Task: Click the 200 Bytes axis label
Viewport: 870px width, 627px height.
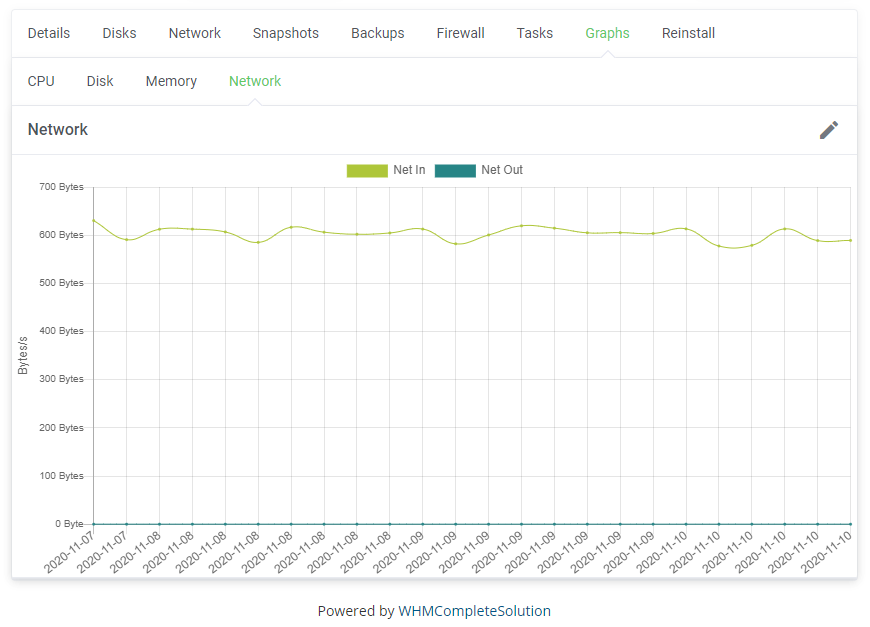Action: pyautogui.click(x=61, y=428)
